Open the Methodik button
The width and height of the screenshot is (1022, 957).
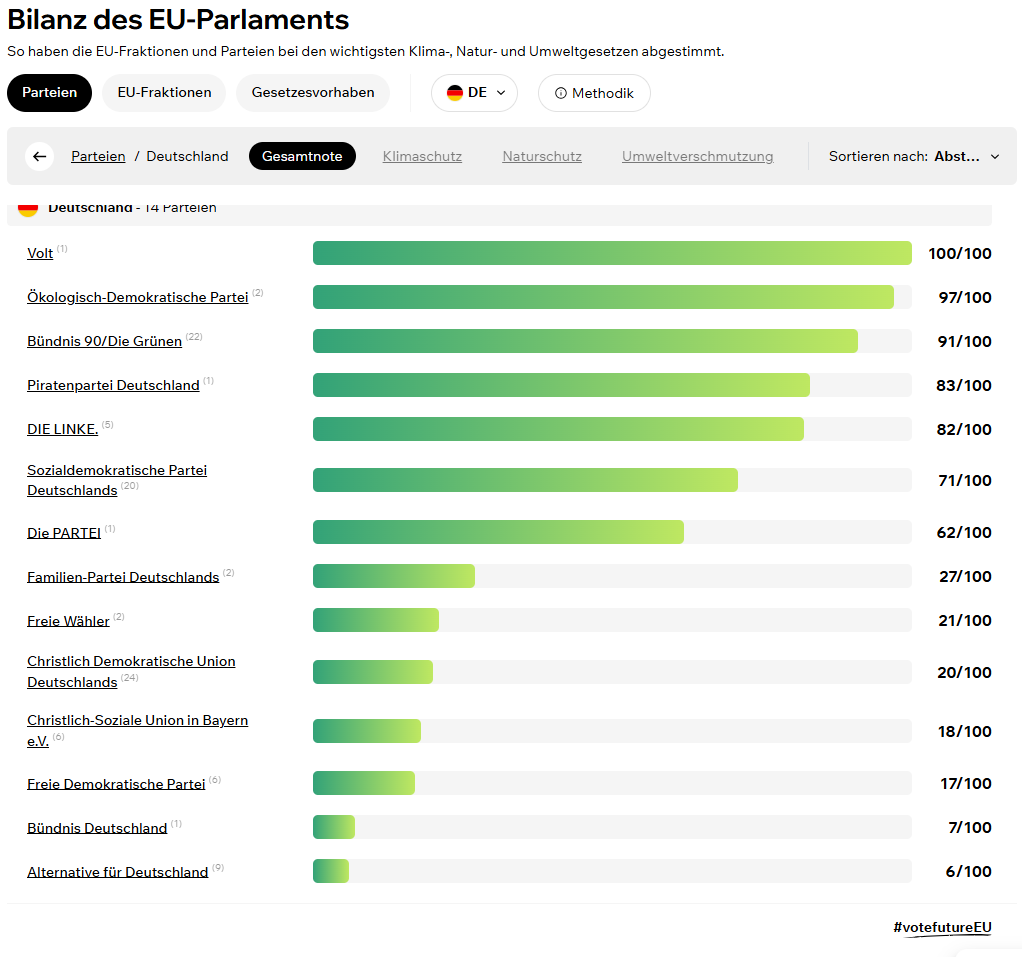594,93
